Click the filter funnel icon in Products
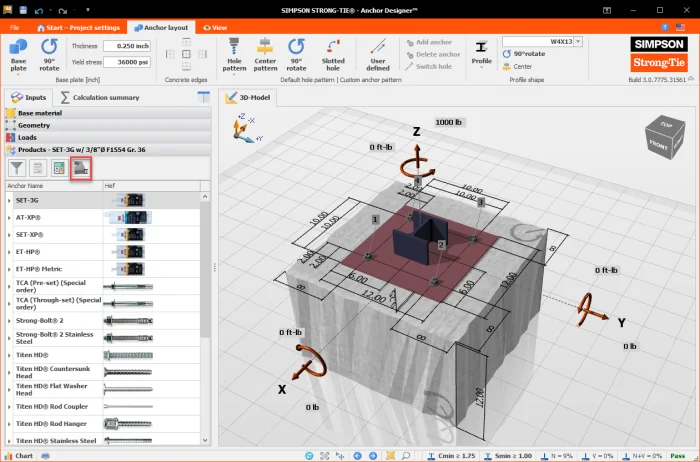Viewport: 700px width, 462px height. [17, 168]
